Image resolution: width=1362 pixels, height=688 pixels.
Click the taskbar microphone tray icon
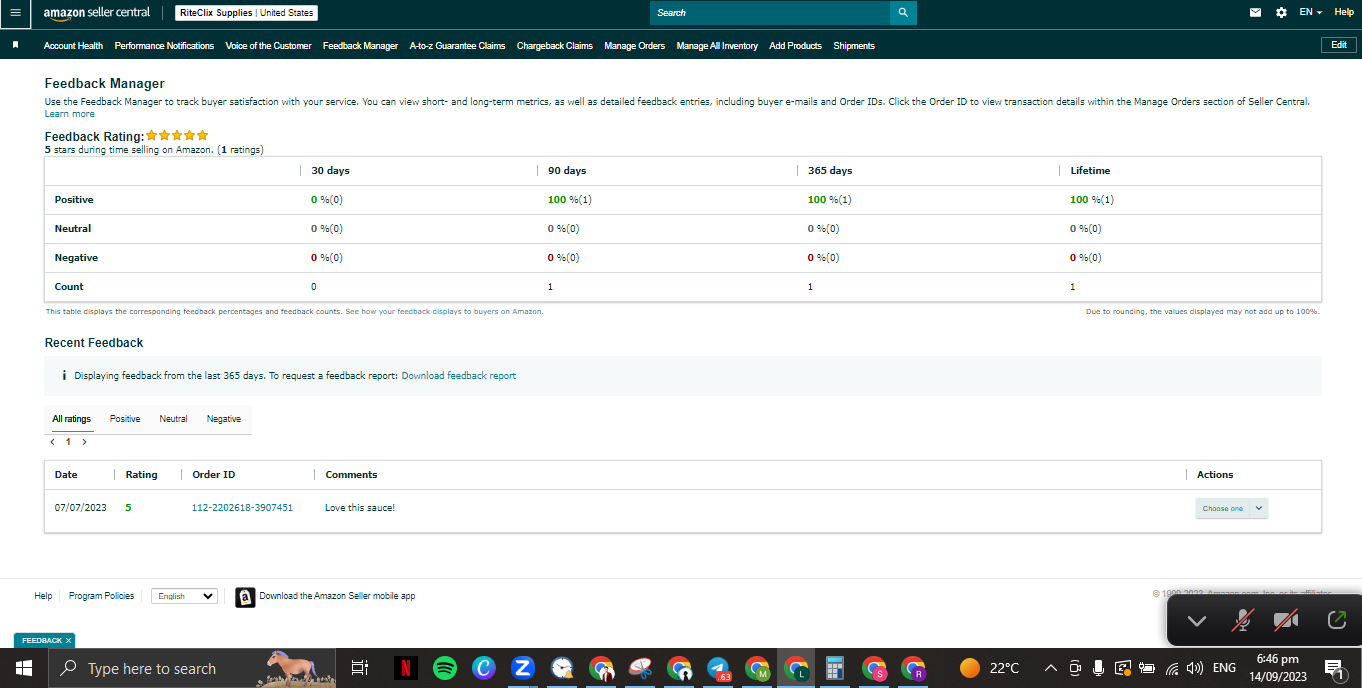(x=1098, y=668)
